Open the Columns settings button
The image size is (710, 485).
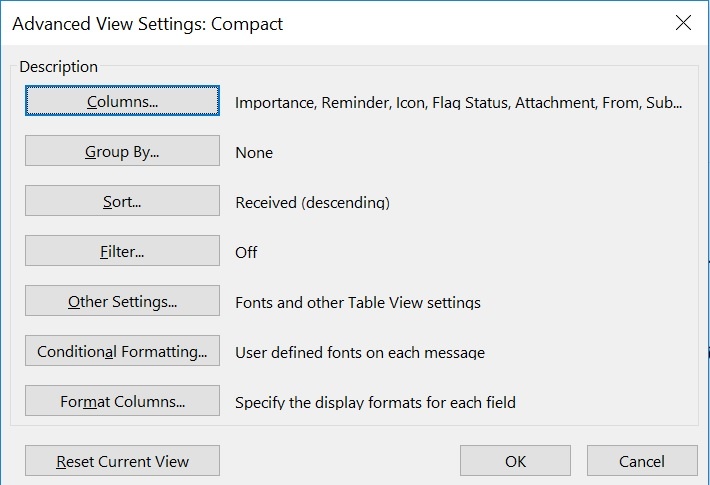(122, 101)
